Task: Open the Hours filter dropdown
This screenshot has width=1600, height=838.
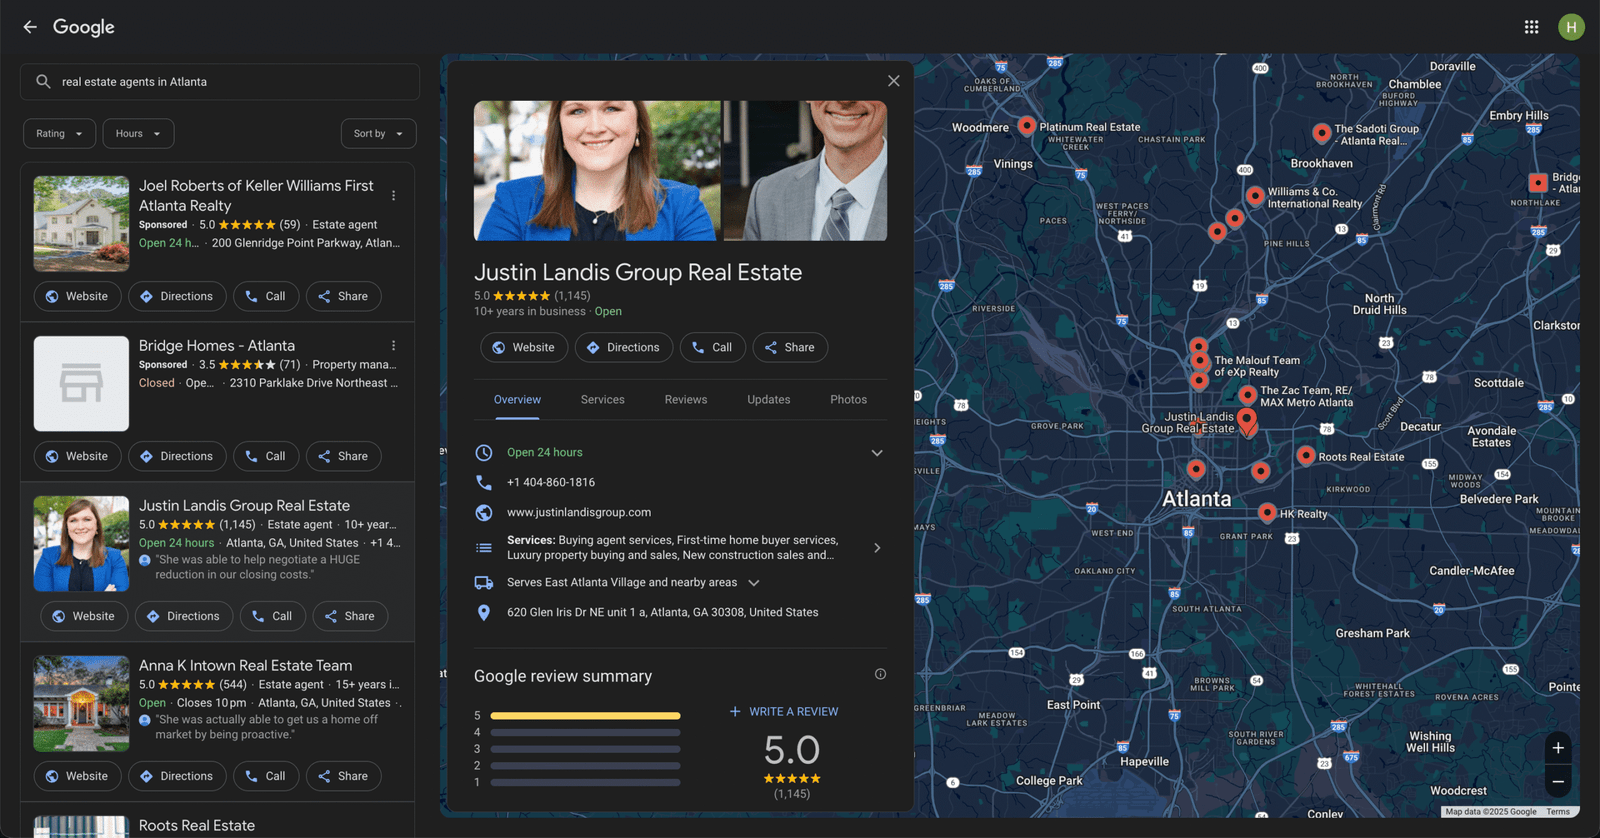Action: tap(139, 134)
